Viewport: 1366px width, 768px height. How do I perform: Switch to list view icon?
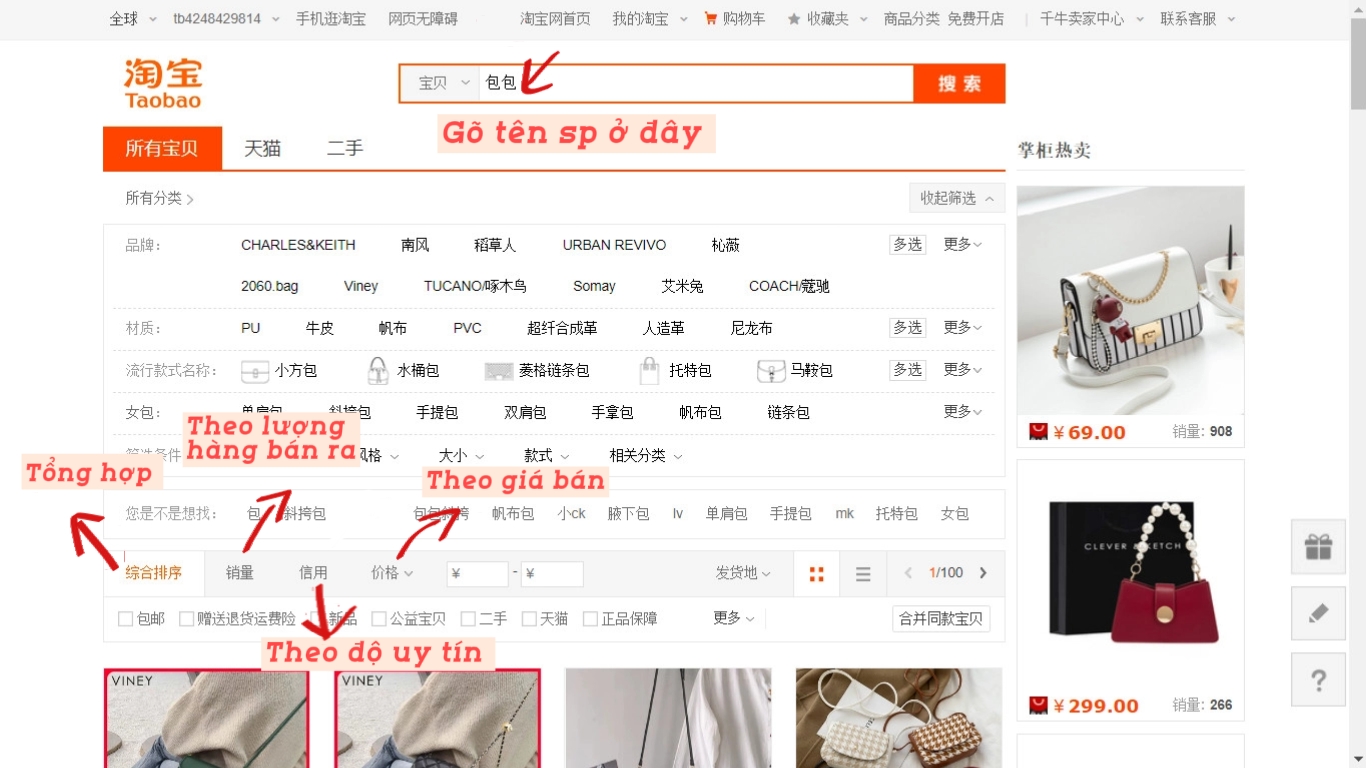tap(863, 573)
